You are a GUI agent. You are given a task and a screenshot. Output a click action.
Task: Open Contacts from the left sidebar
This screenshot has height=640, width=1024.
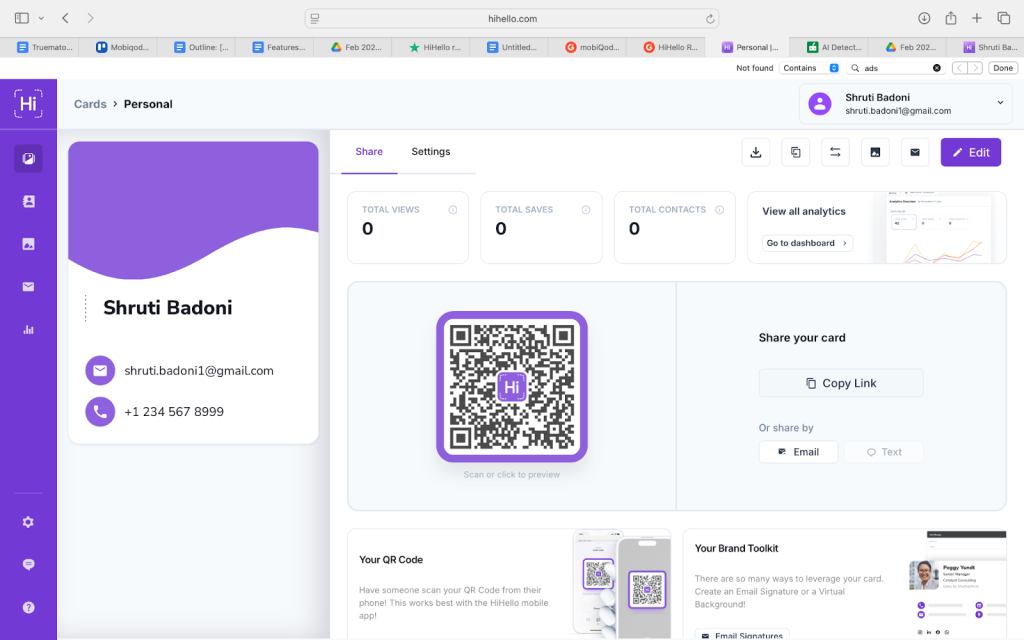[28, 201]
